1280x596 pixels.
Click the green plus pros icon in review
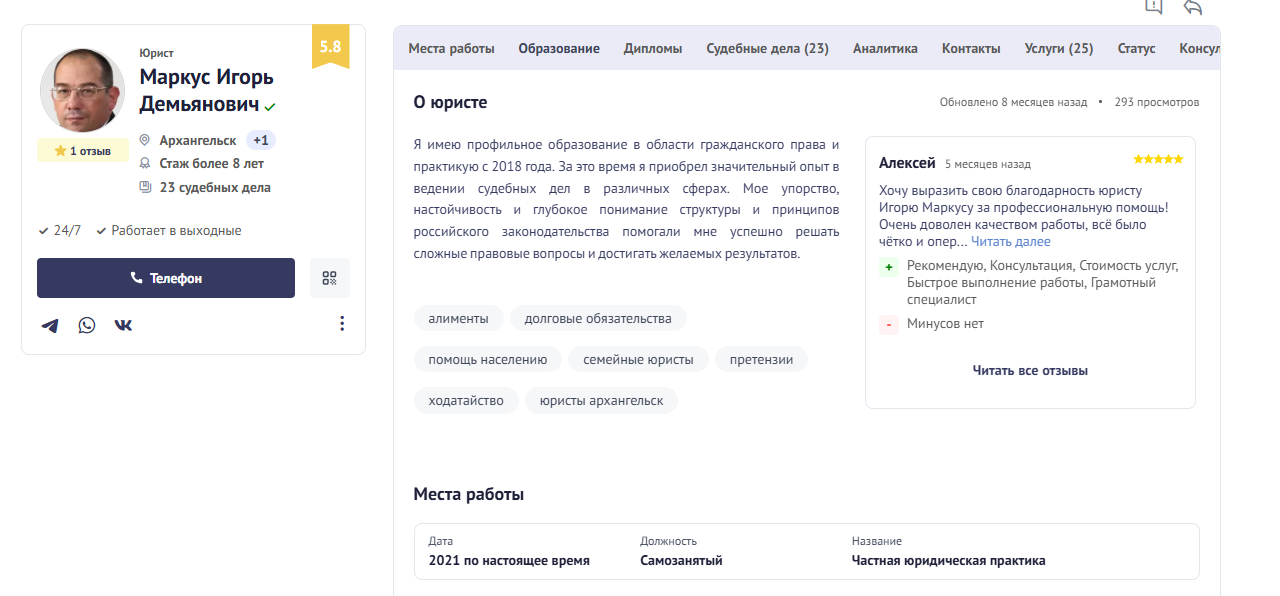pos(888,267)
